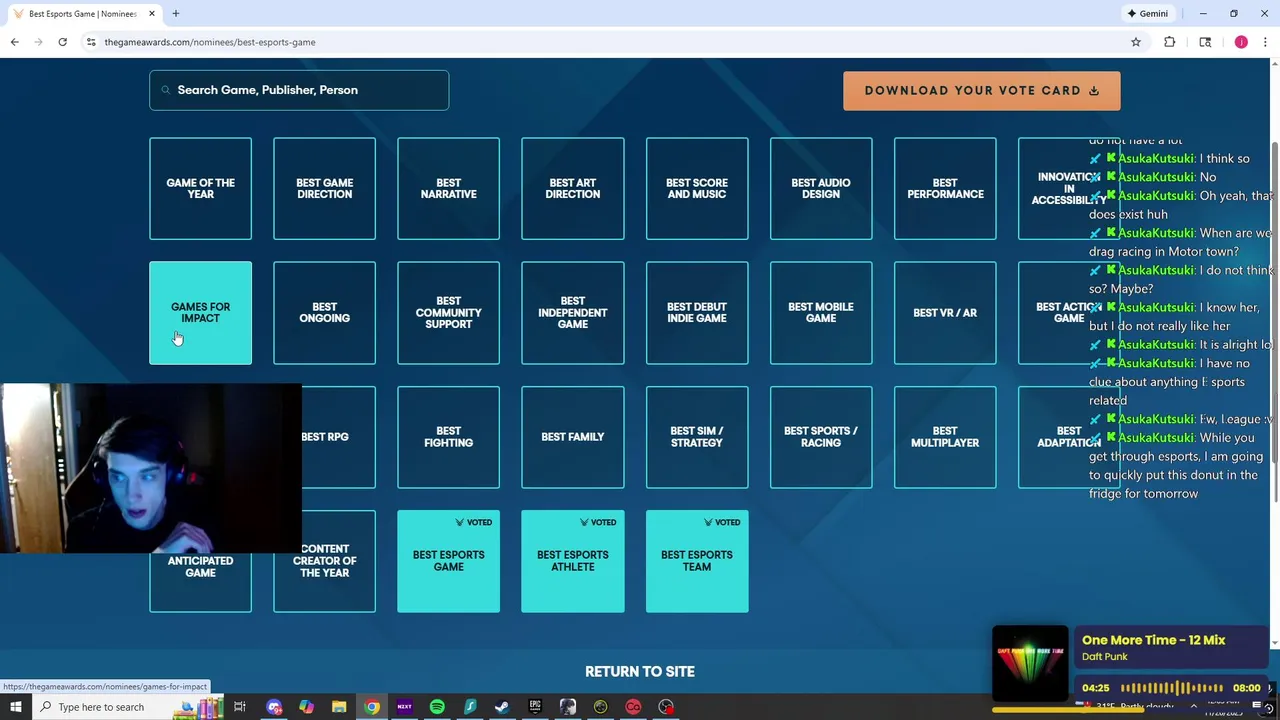This screenshot has height=720, width=1280.
Task: Launch Steam from the taskbar
Action: click(x=502, y=707)
